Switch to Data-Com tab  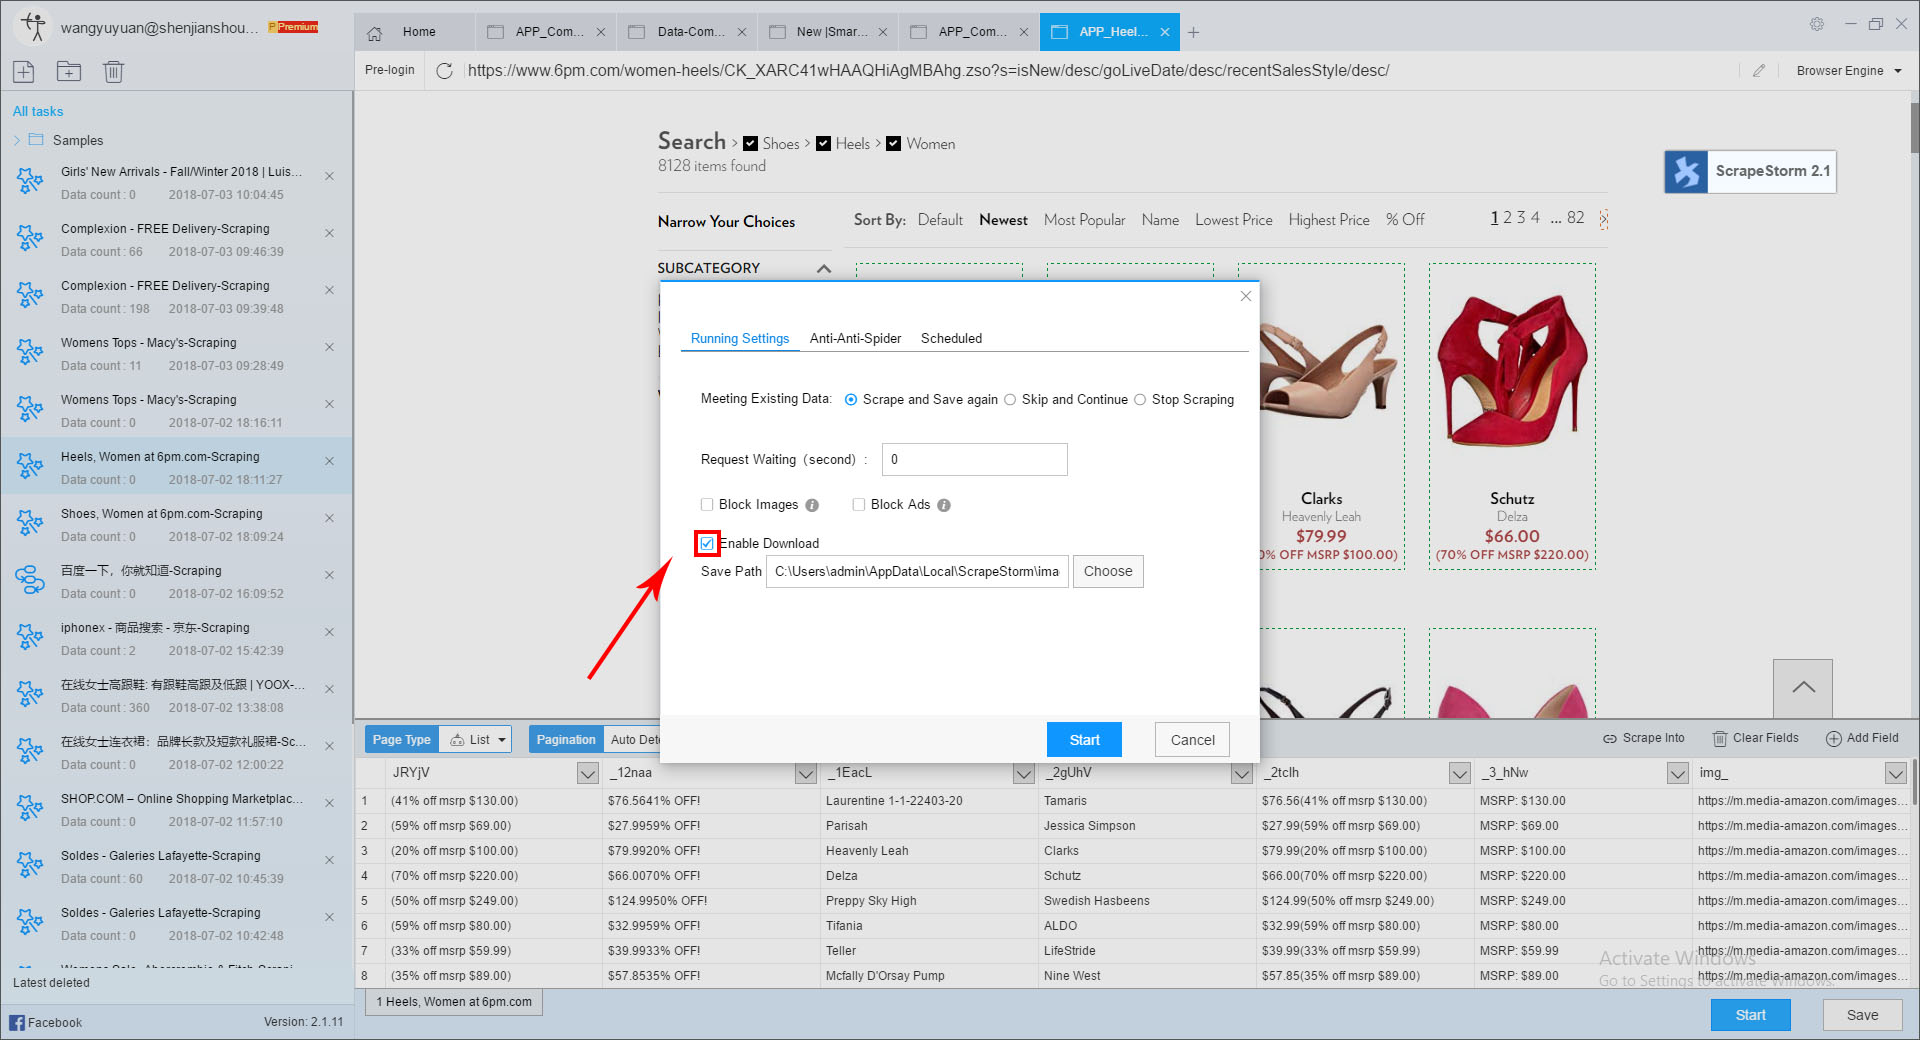[x=687, y=32]
